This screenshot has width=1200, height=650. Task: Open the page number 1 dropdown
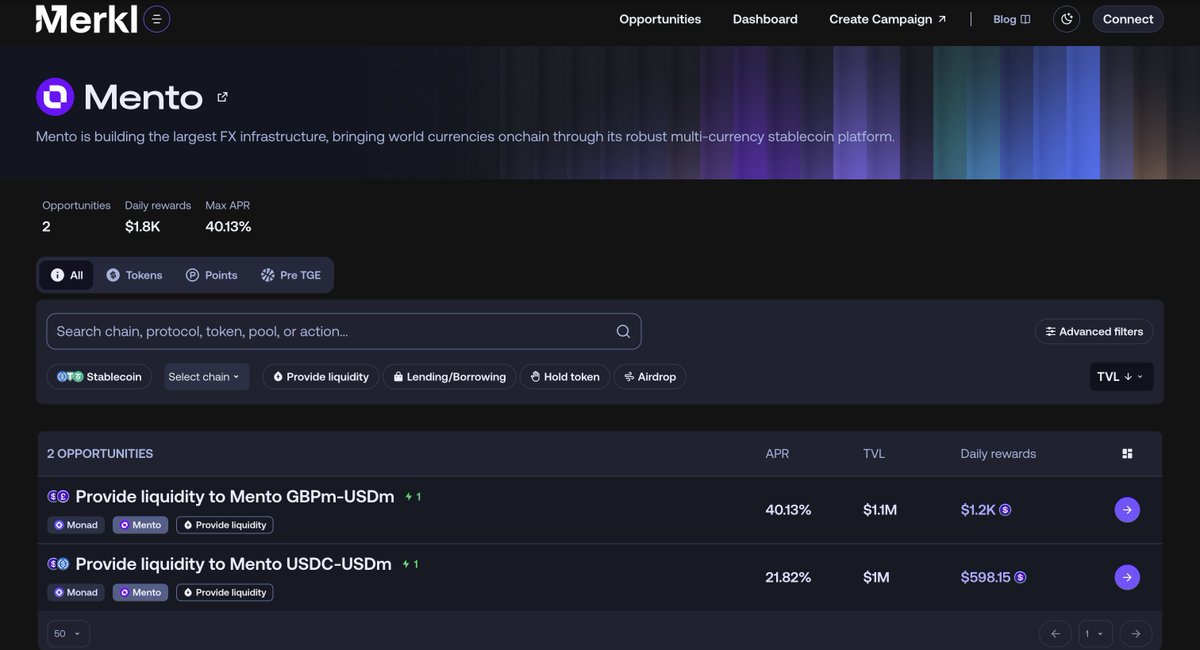[x=1095, y=634]
